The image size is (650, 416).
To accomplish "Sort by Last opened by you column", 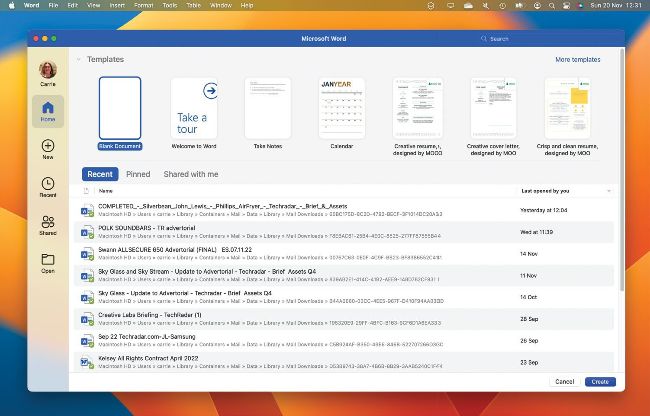I will pyautogui.click(x=545, y=190).
